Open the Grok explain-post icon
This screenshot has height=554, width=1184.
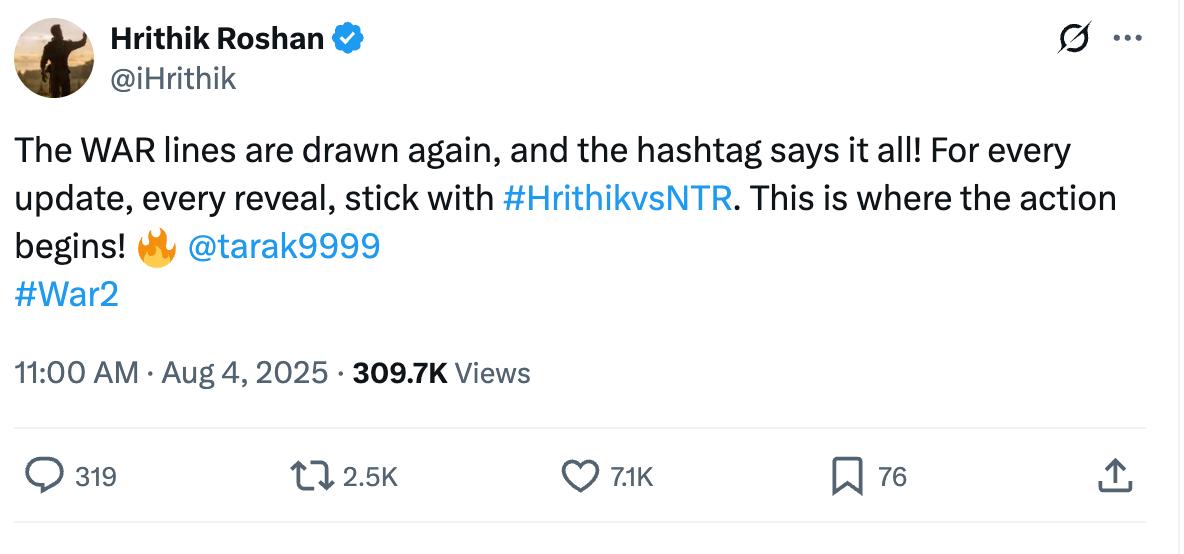1075,38
